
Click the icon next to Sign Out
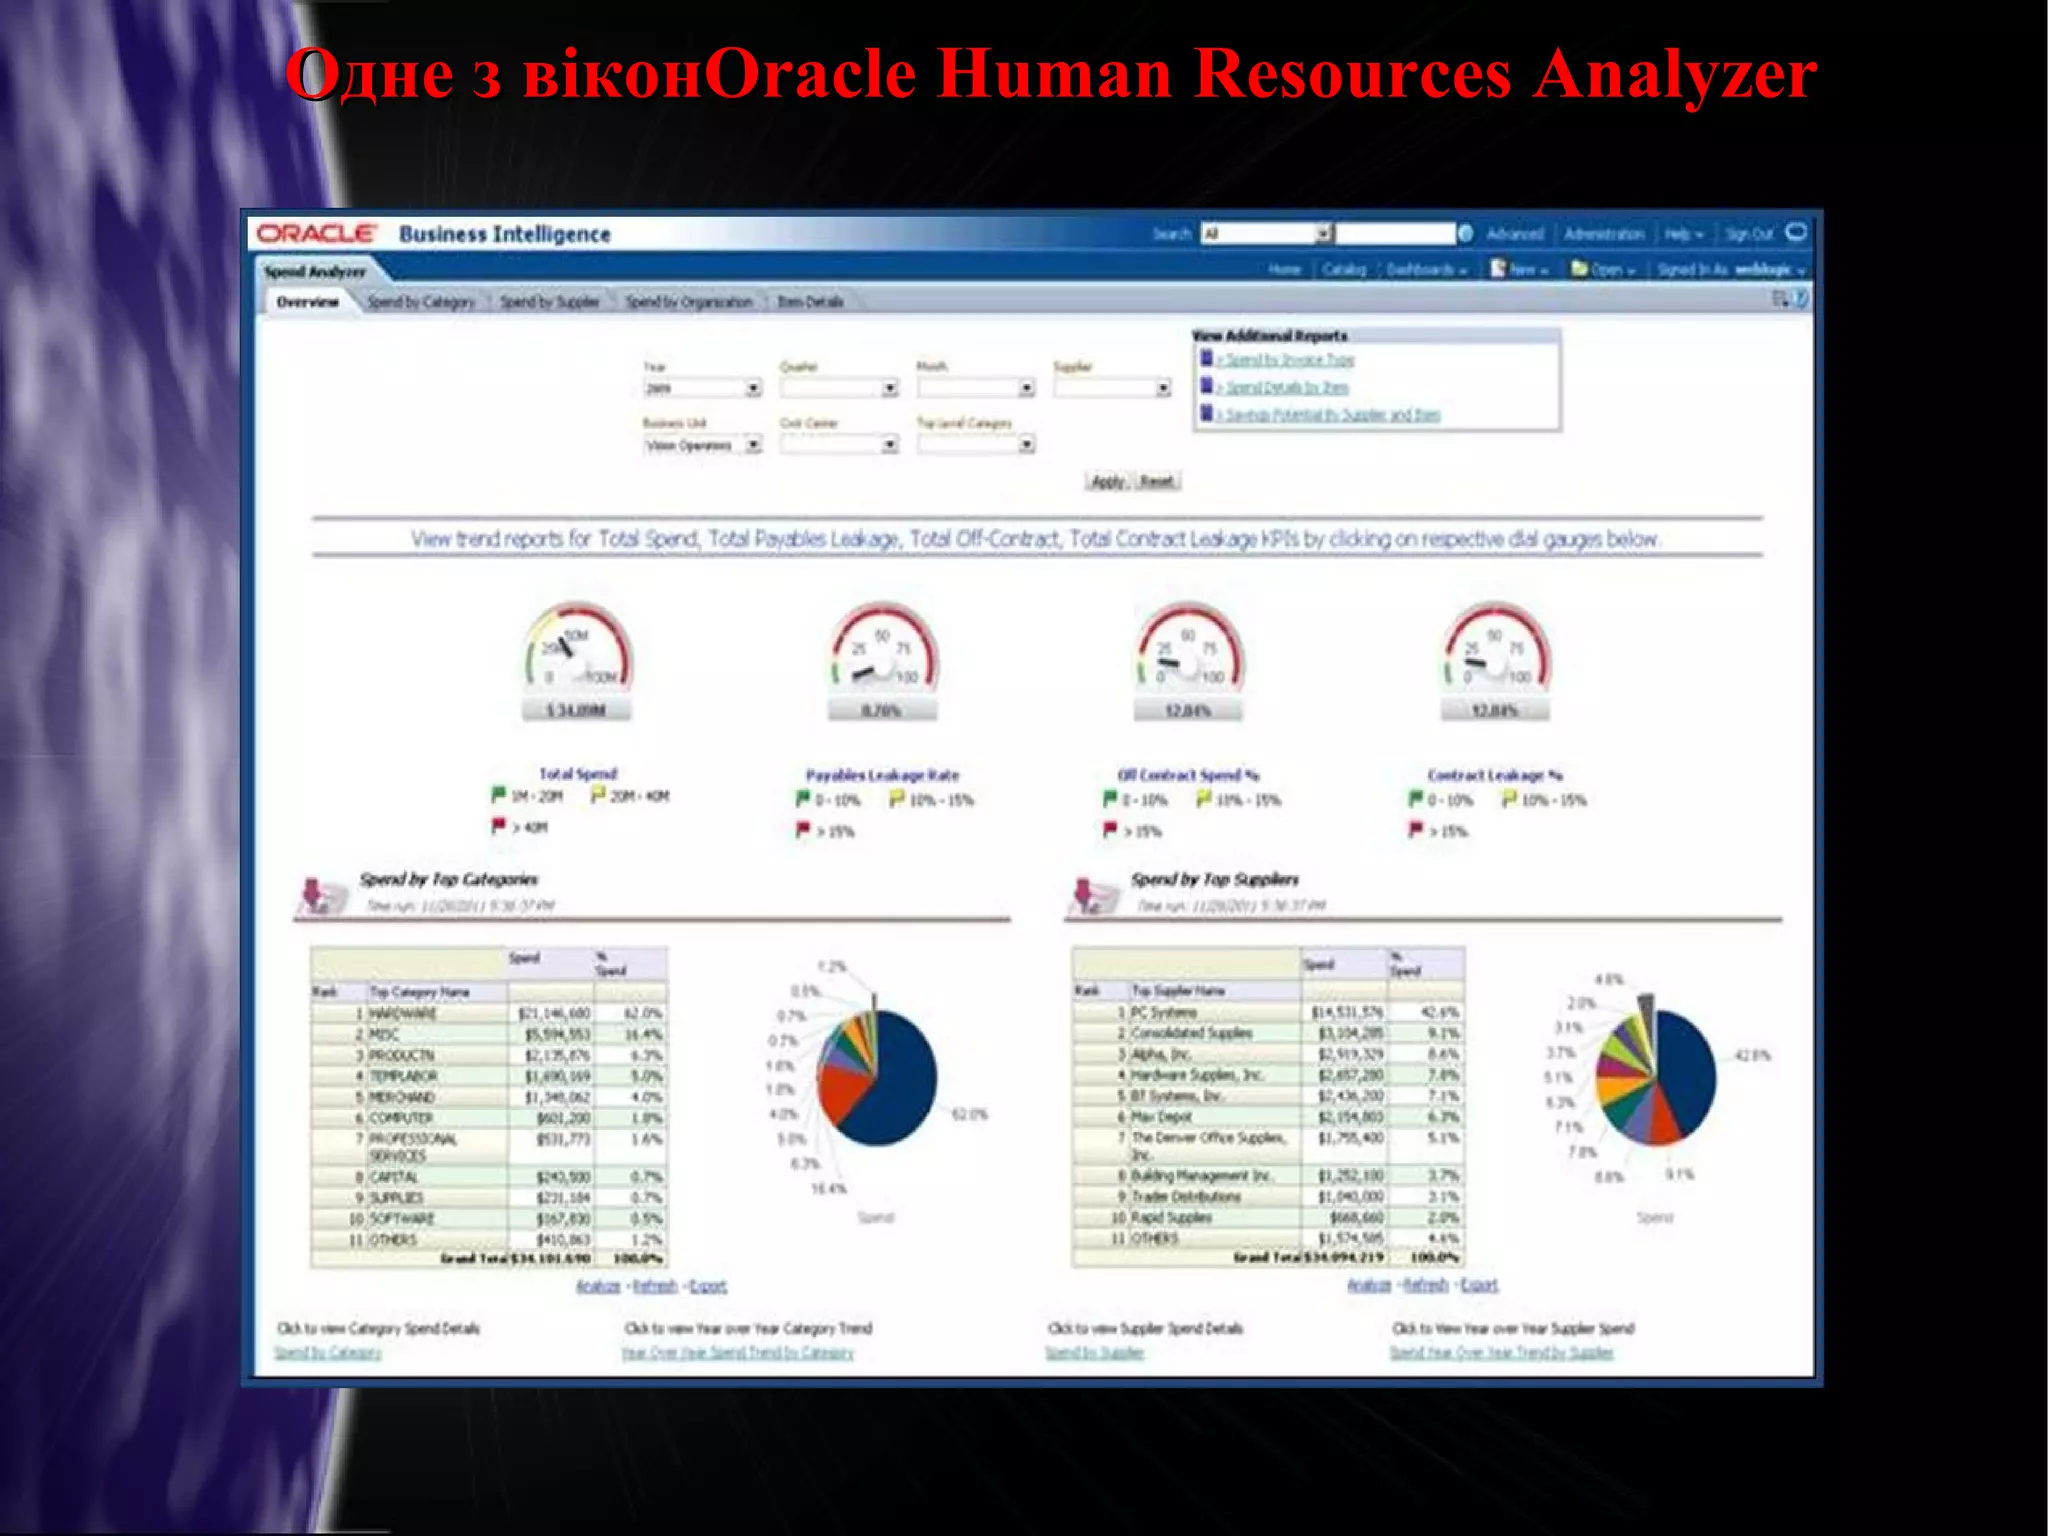[1796, 232]
